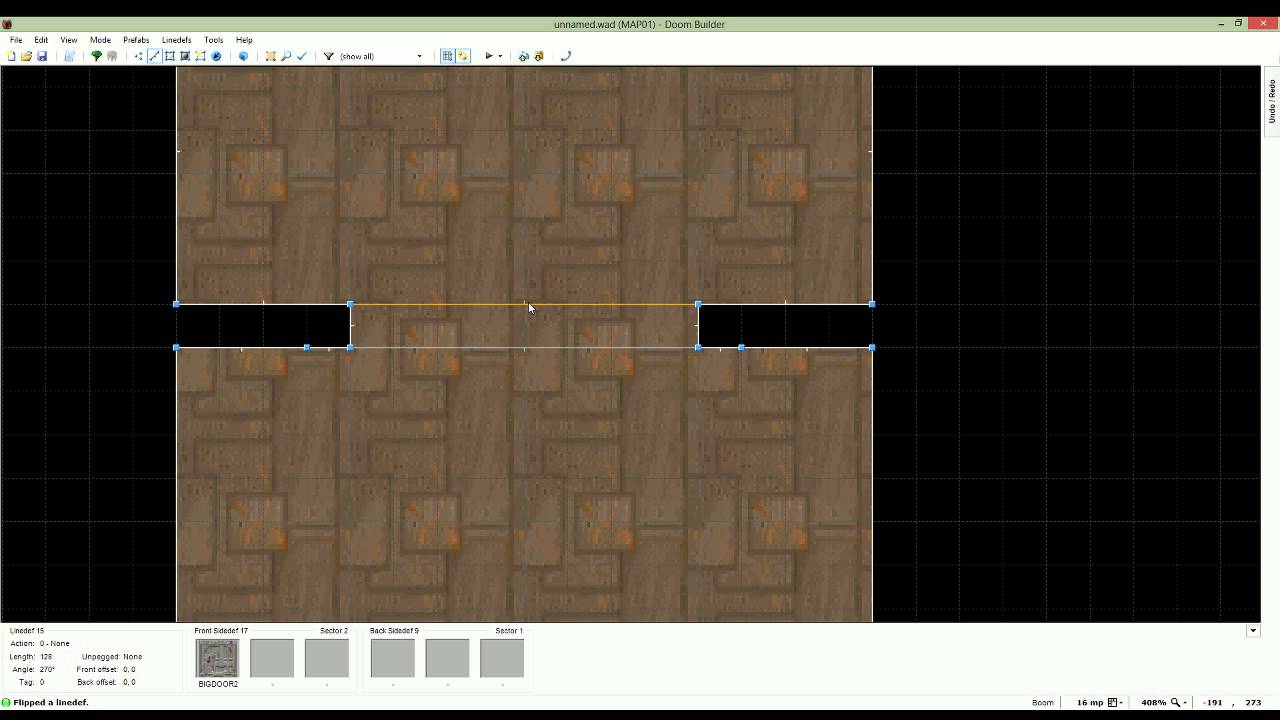The image size is (1280, 720).
Task: Click the green tree-shaped toolbar icon
Action: 96,56
